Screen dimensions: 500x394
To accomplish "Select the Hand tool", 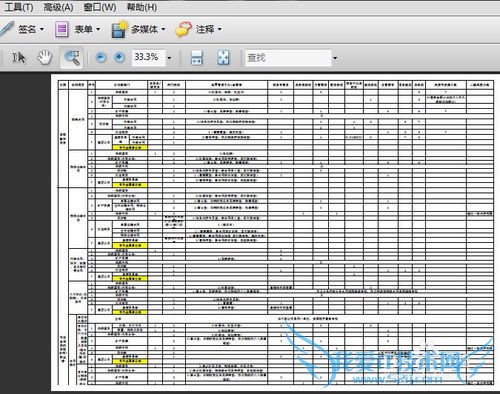I will click(x=44, y=58).
